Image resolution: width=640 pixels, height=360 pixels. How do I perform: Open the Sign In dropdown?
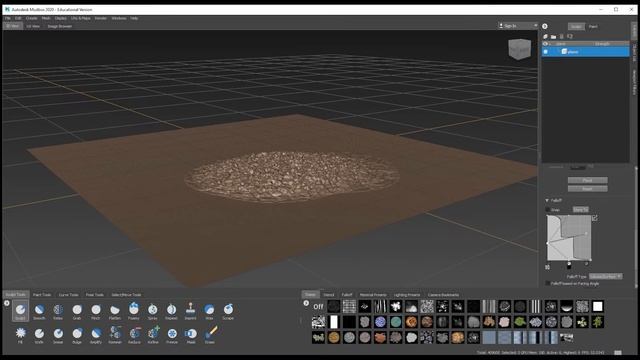pyautogui.click(x=518, y=26)
